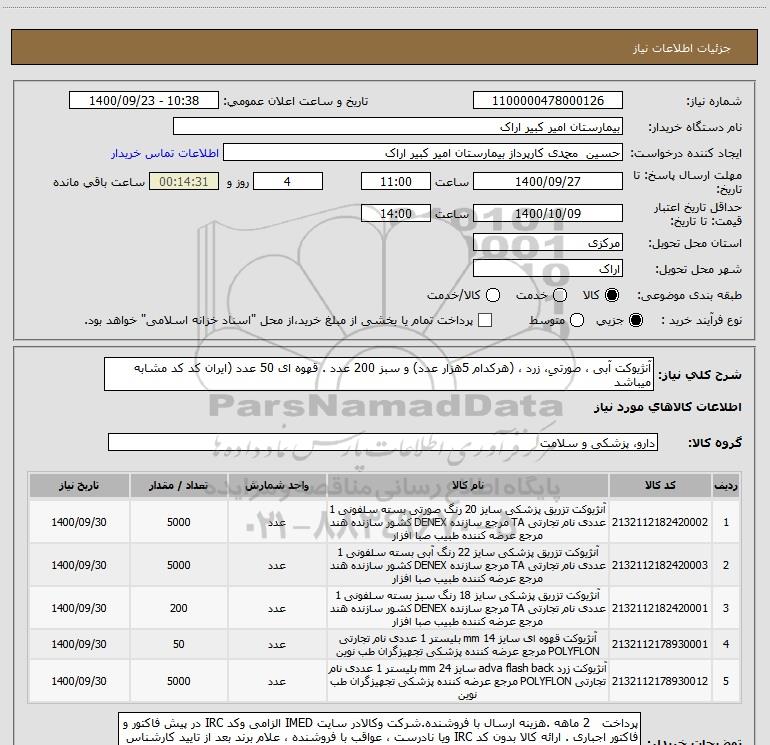The image size is (770, 745).
Task: Click the announcement date field 1400/09/23 - 10:38
Action: click(144, 101)
